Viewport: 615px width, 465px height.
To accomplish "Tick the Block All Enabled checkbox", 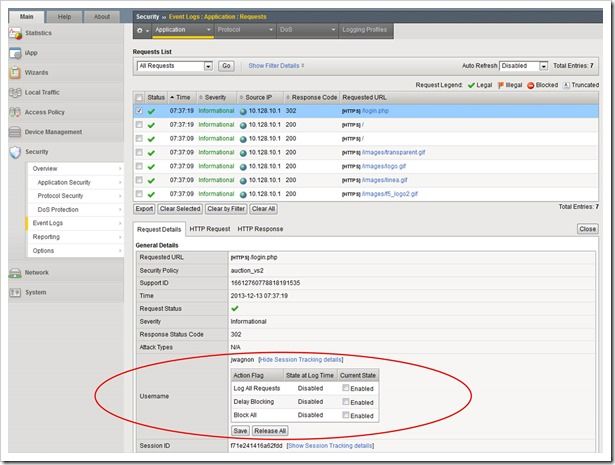I will [346, 415].
